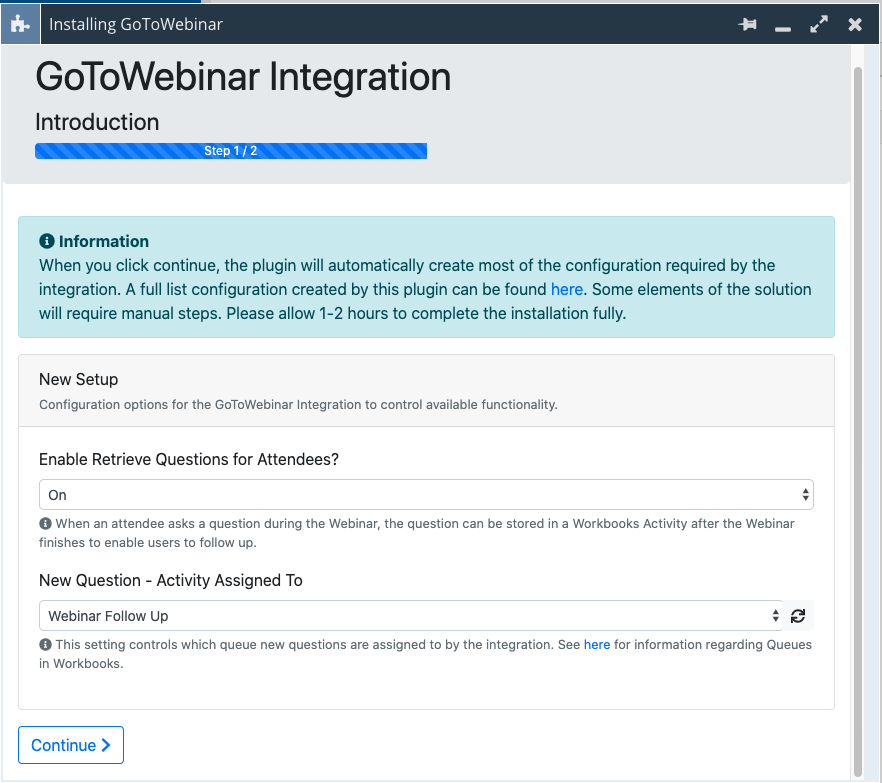882x783 pixels.
Task: Click info icon under Enable Retrieve Questions dropdown
Action: pyautogui.click(x=45, y=524)
